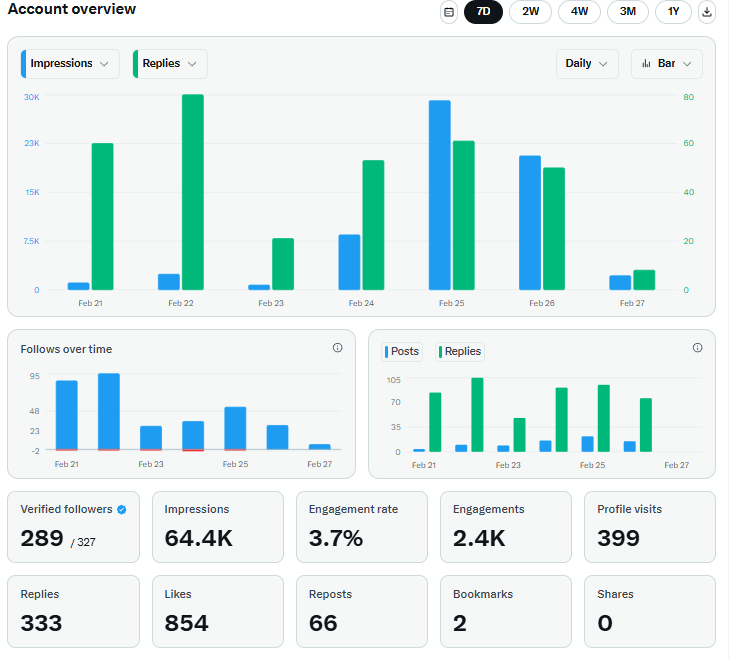Click the Feb 24 label on main chart
The image size is (732, 659).
point(361,303)
